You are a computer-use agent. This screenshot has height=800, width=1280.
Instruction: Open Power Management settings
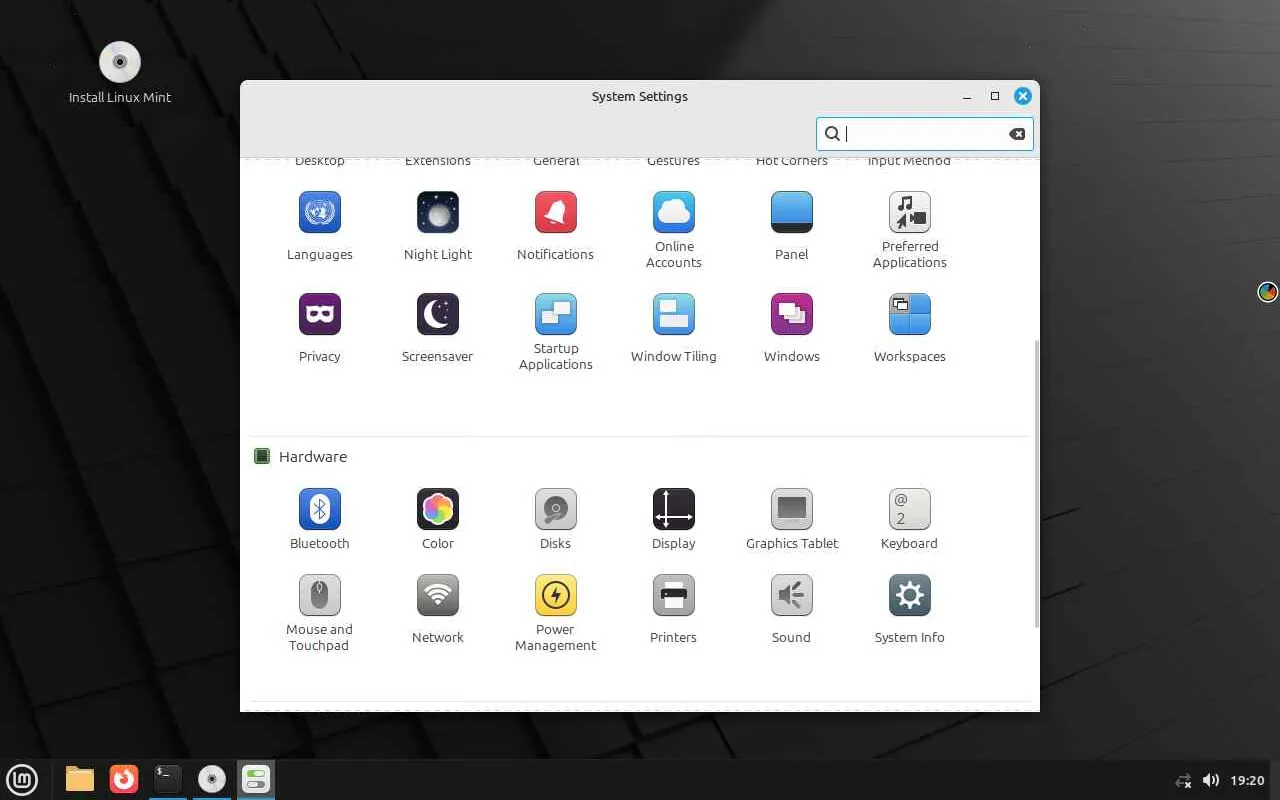point(556,614)
